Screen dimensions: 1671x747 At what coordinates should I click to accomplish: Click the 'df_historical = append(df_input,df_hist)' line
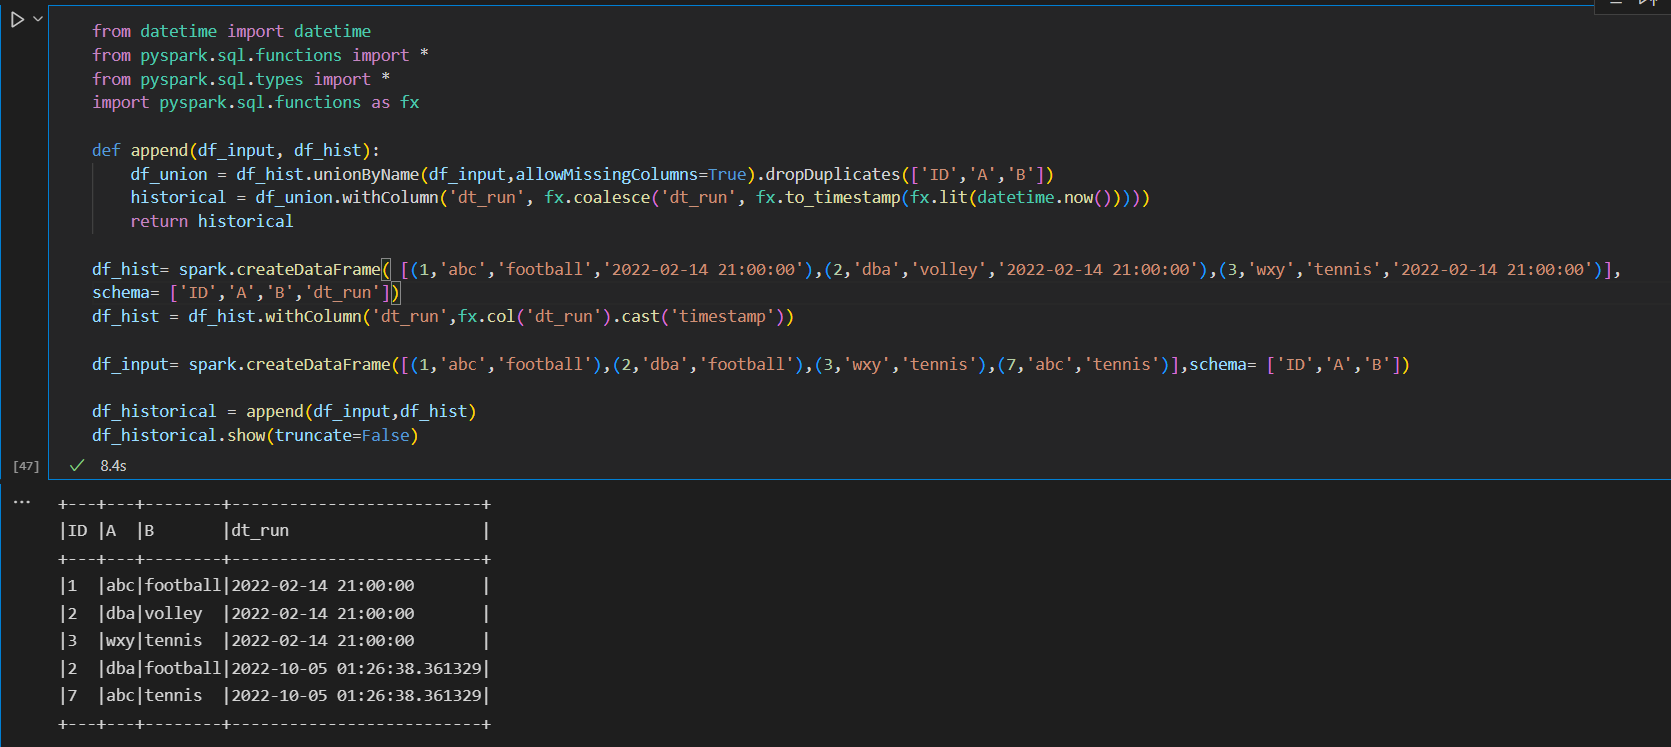coord(284,411)
